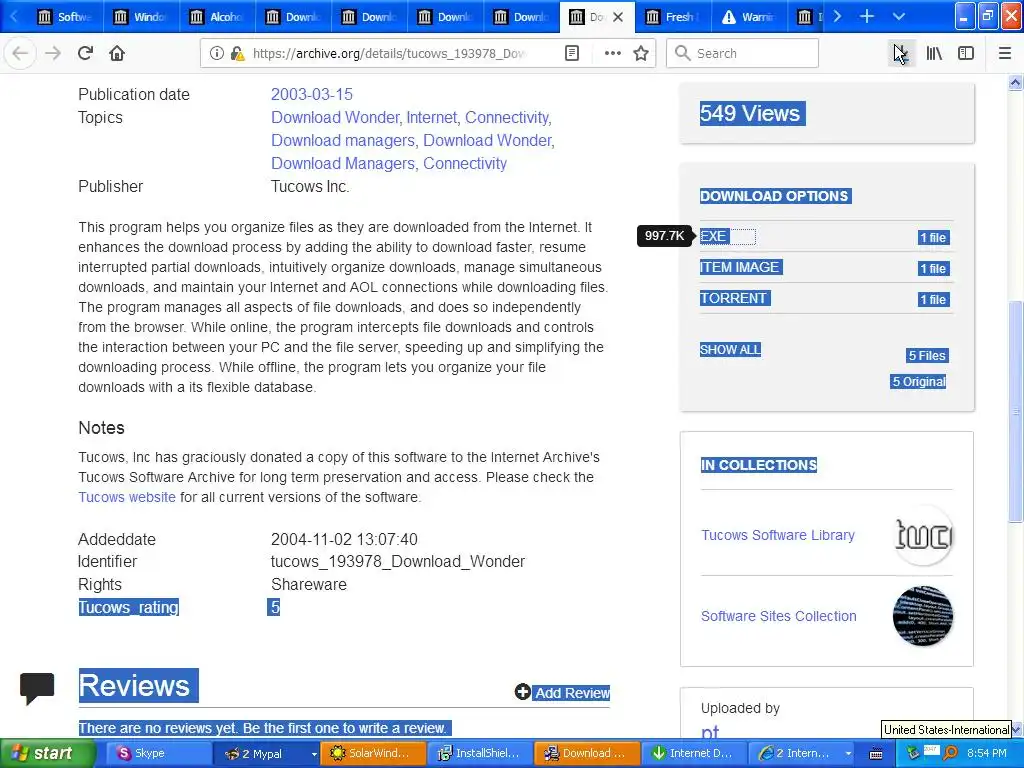
Task: Click the Add Review link
Action: [x=571, y=693]
